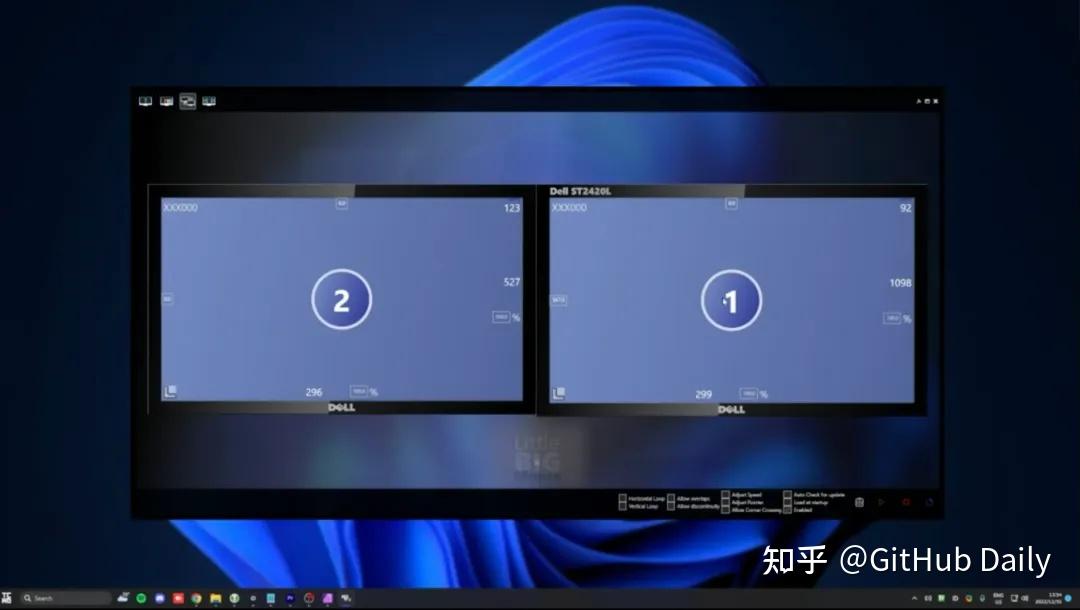The height and width of the screenshot is (610, 1080).
Task: Toggle the Enabled checkbox
Action: (787, 510)
